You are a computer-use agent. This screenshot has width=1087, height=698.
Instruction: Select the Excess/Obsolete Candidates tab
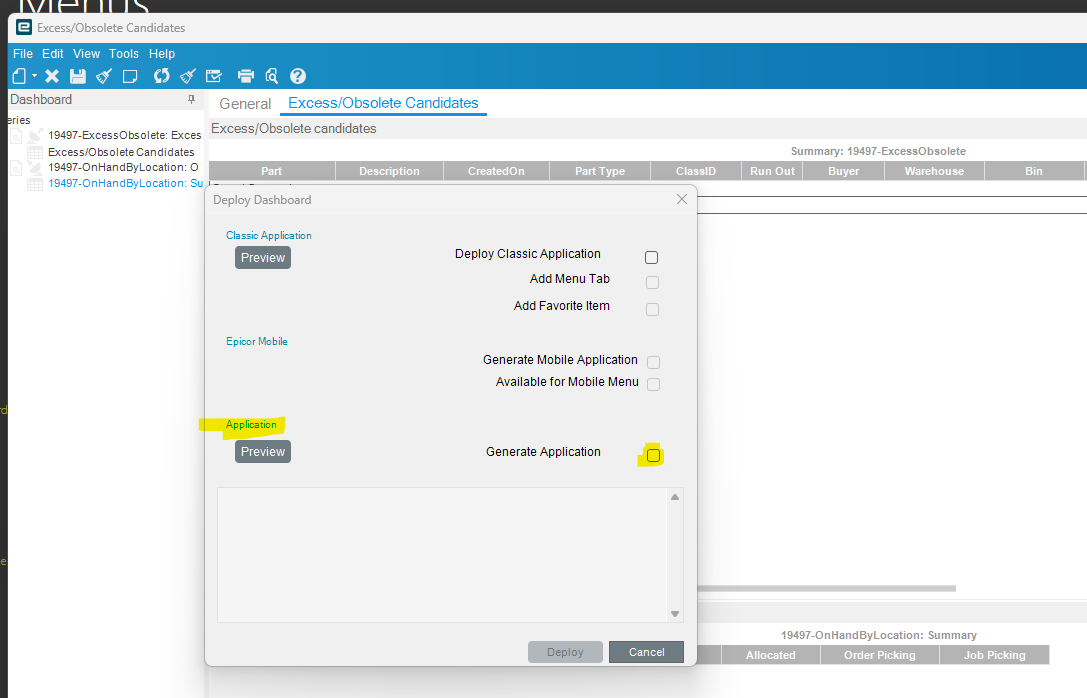383,103
